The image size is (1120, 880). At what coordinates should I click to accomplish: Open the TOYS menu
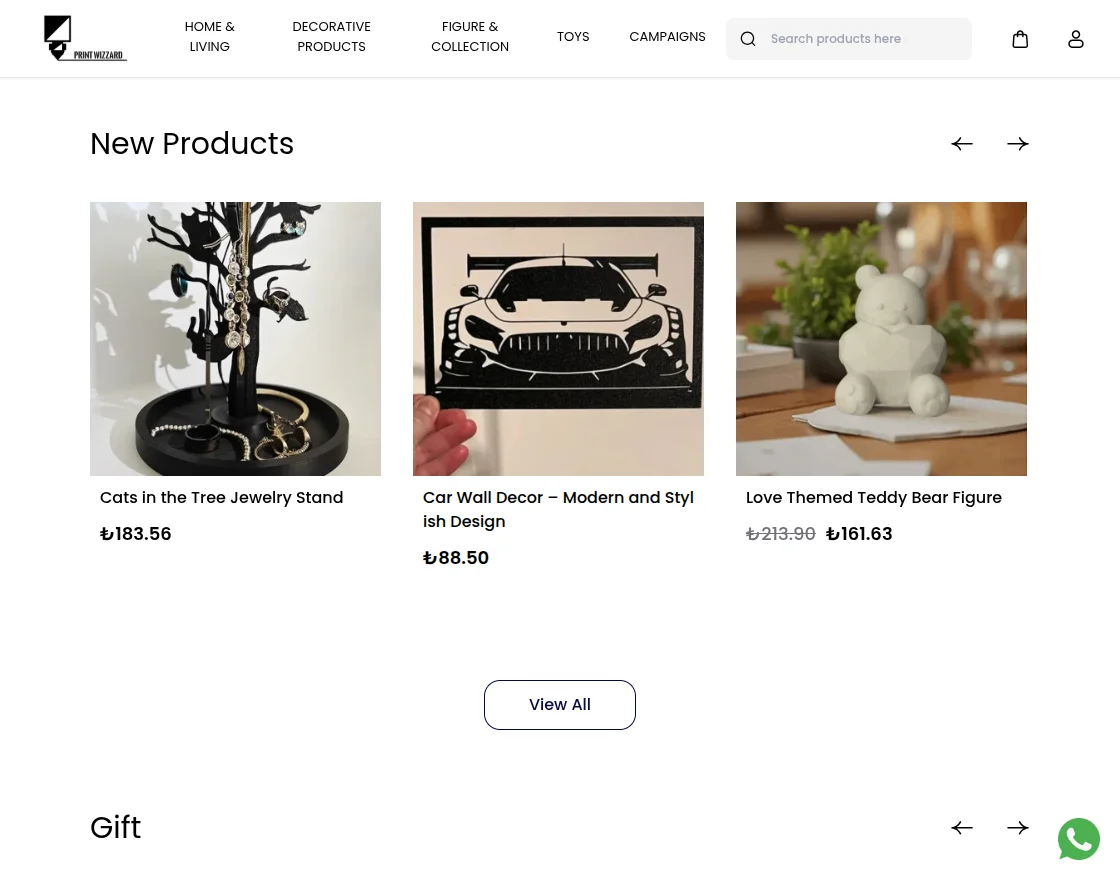tap(573, 36)
